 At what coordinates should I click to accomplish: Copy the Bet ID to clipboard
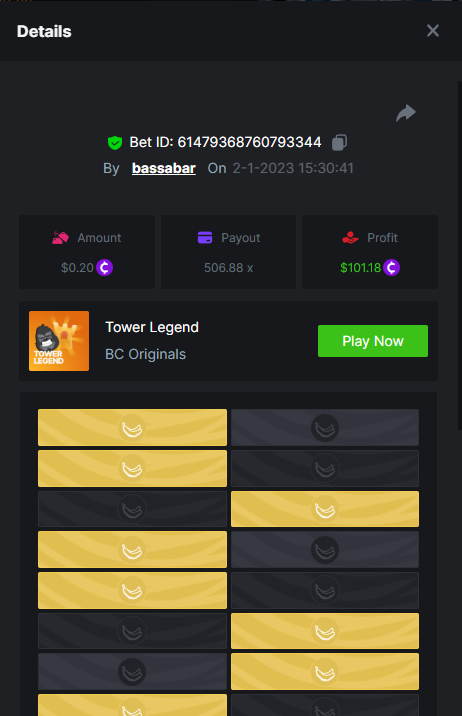[339, 142]
